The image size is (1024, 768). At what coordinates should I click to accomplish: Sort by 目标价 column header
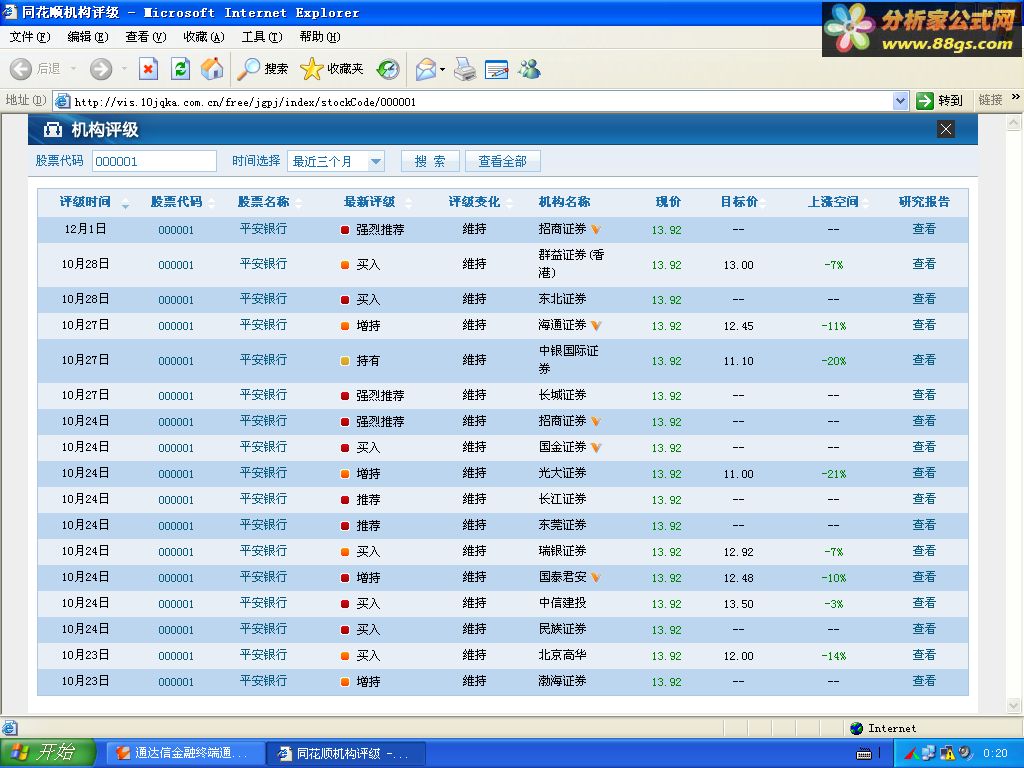739,202
